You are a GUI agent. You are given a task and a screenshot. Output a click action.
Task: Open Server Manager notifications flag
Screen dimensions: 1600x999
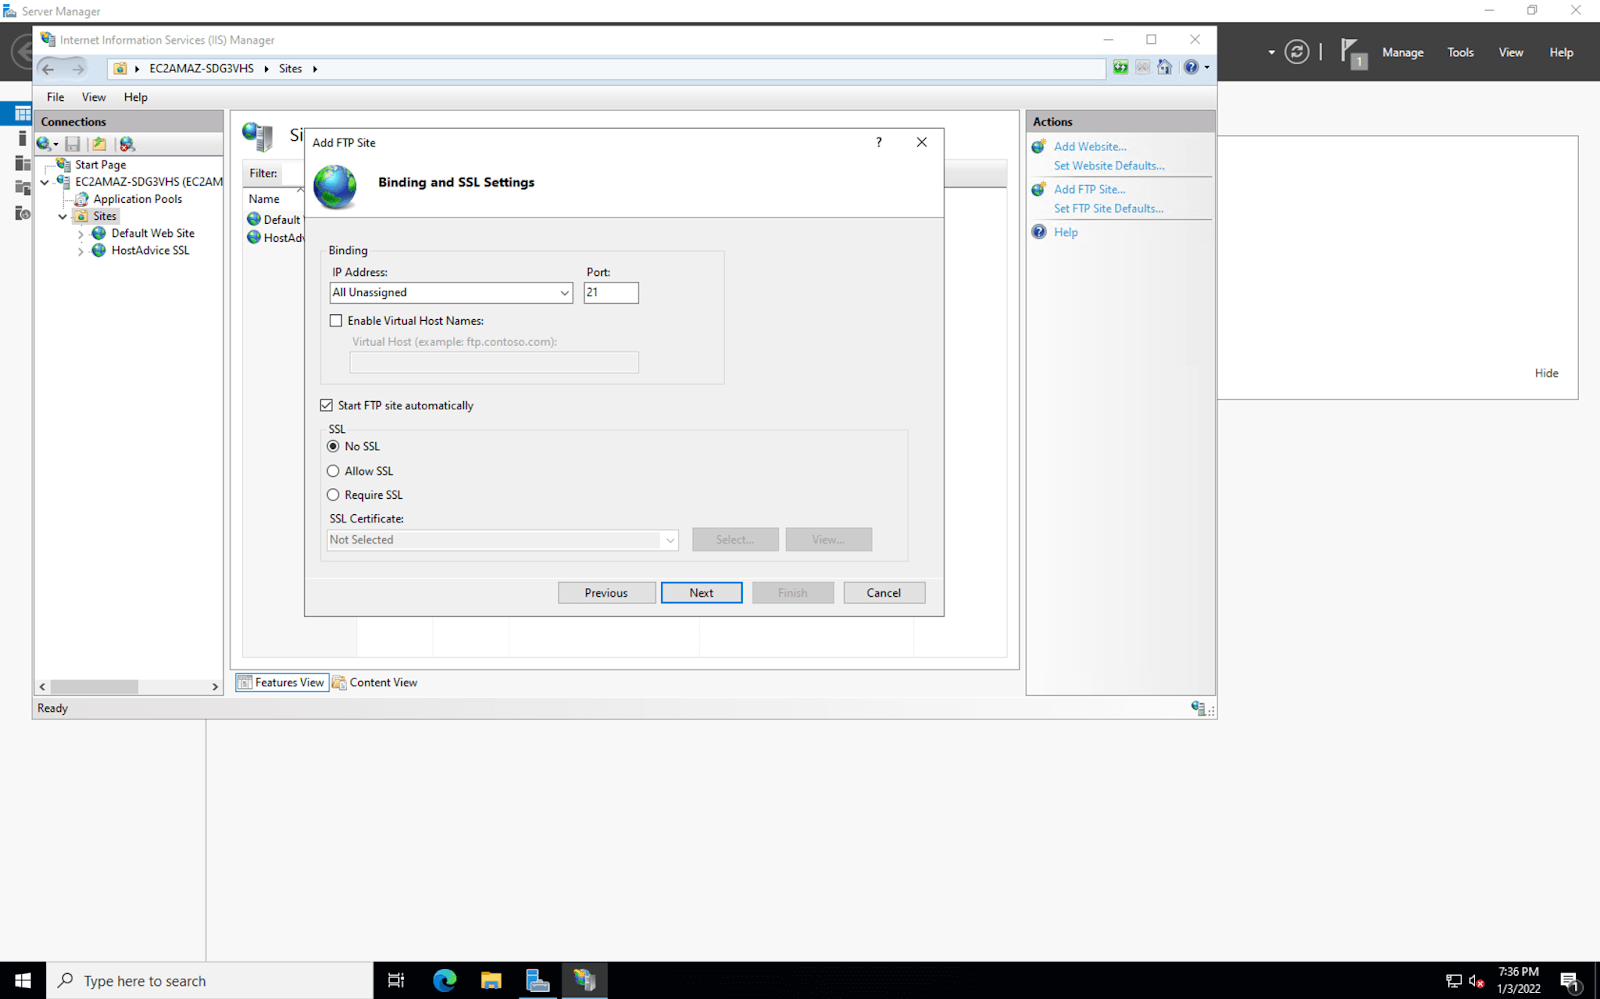[1352, 52]
